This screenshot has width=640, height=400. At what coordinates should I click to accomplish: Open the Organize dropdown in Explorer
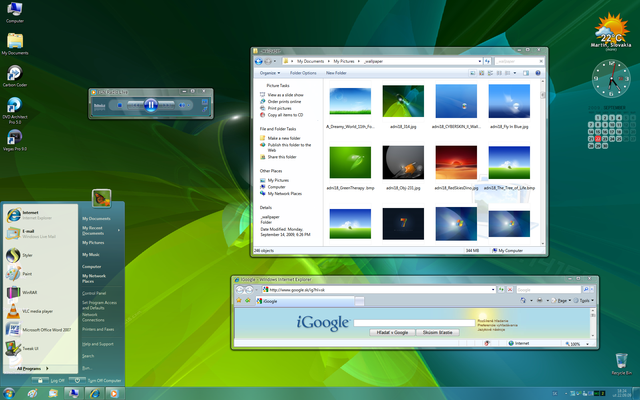click(x=270, y=73)
